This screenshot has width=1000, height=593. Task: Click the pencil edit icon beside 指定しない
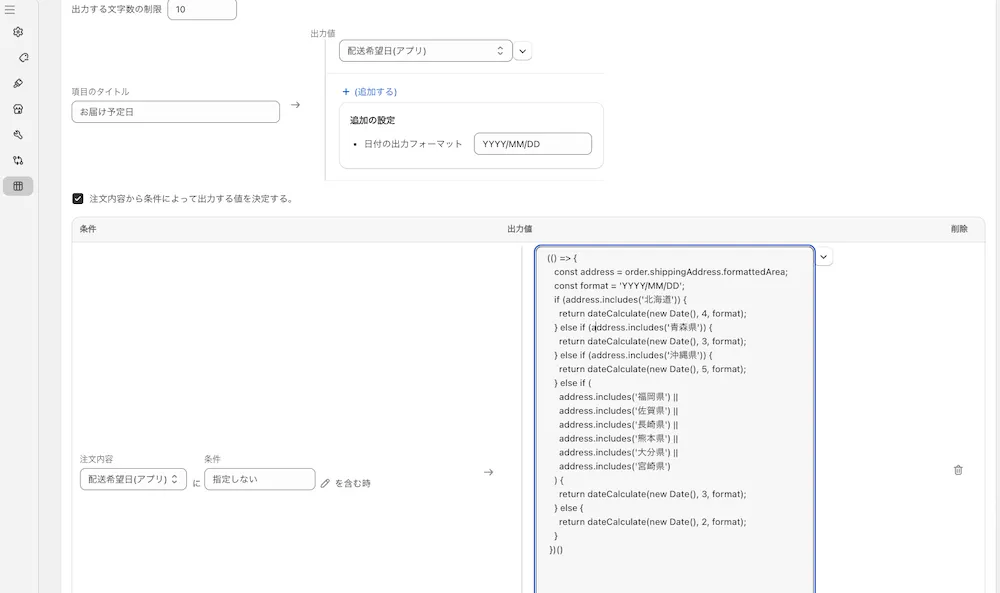pos(325,483)
